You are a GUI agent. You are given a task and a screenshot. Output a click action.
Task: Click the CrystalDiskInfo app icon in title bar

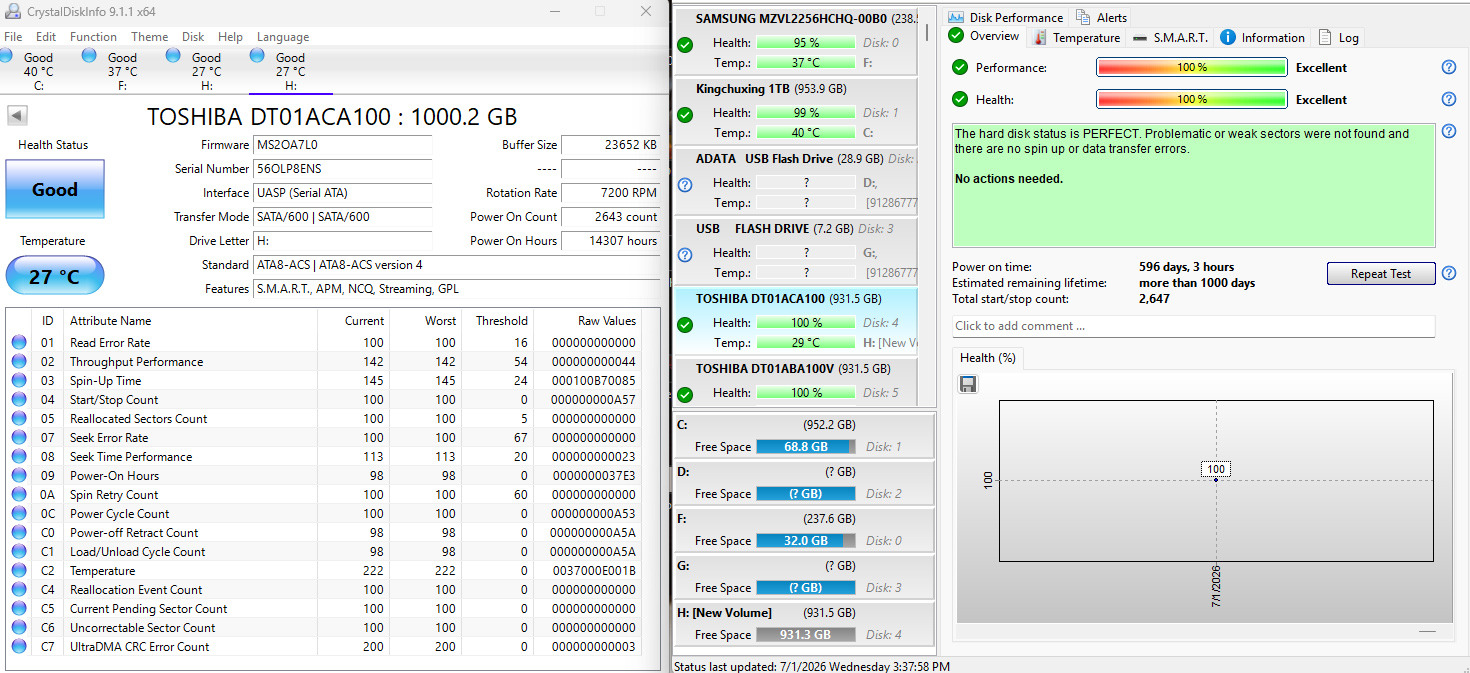[13, 11]
